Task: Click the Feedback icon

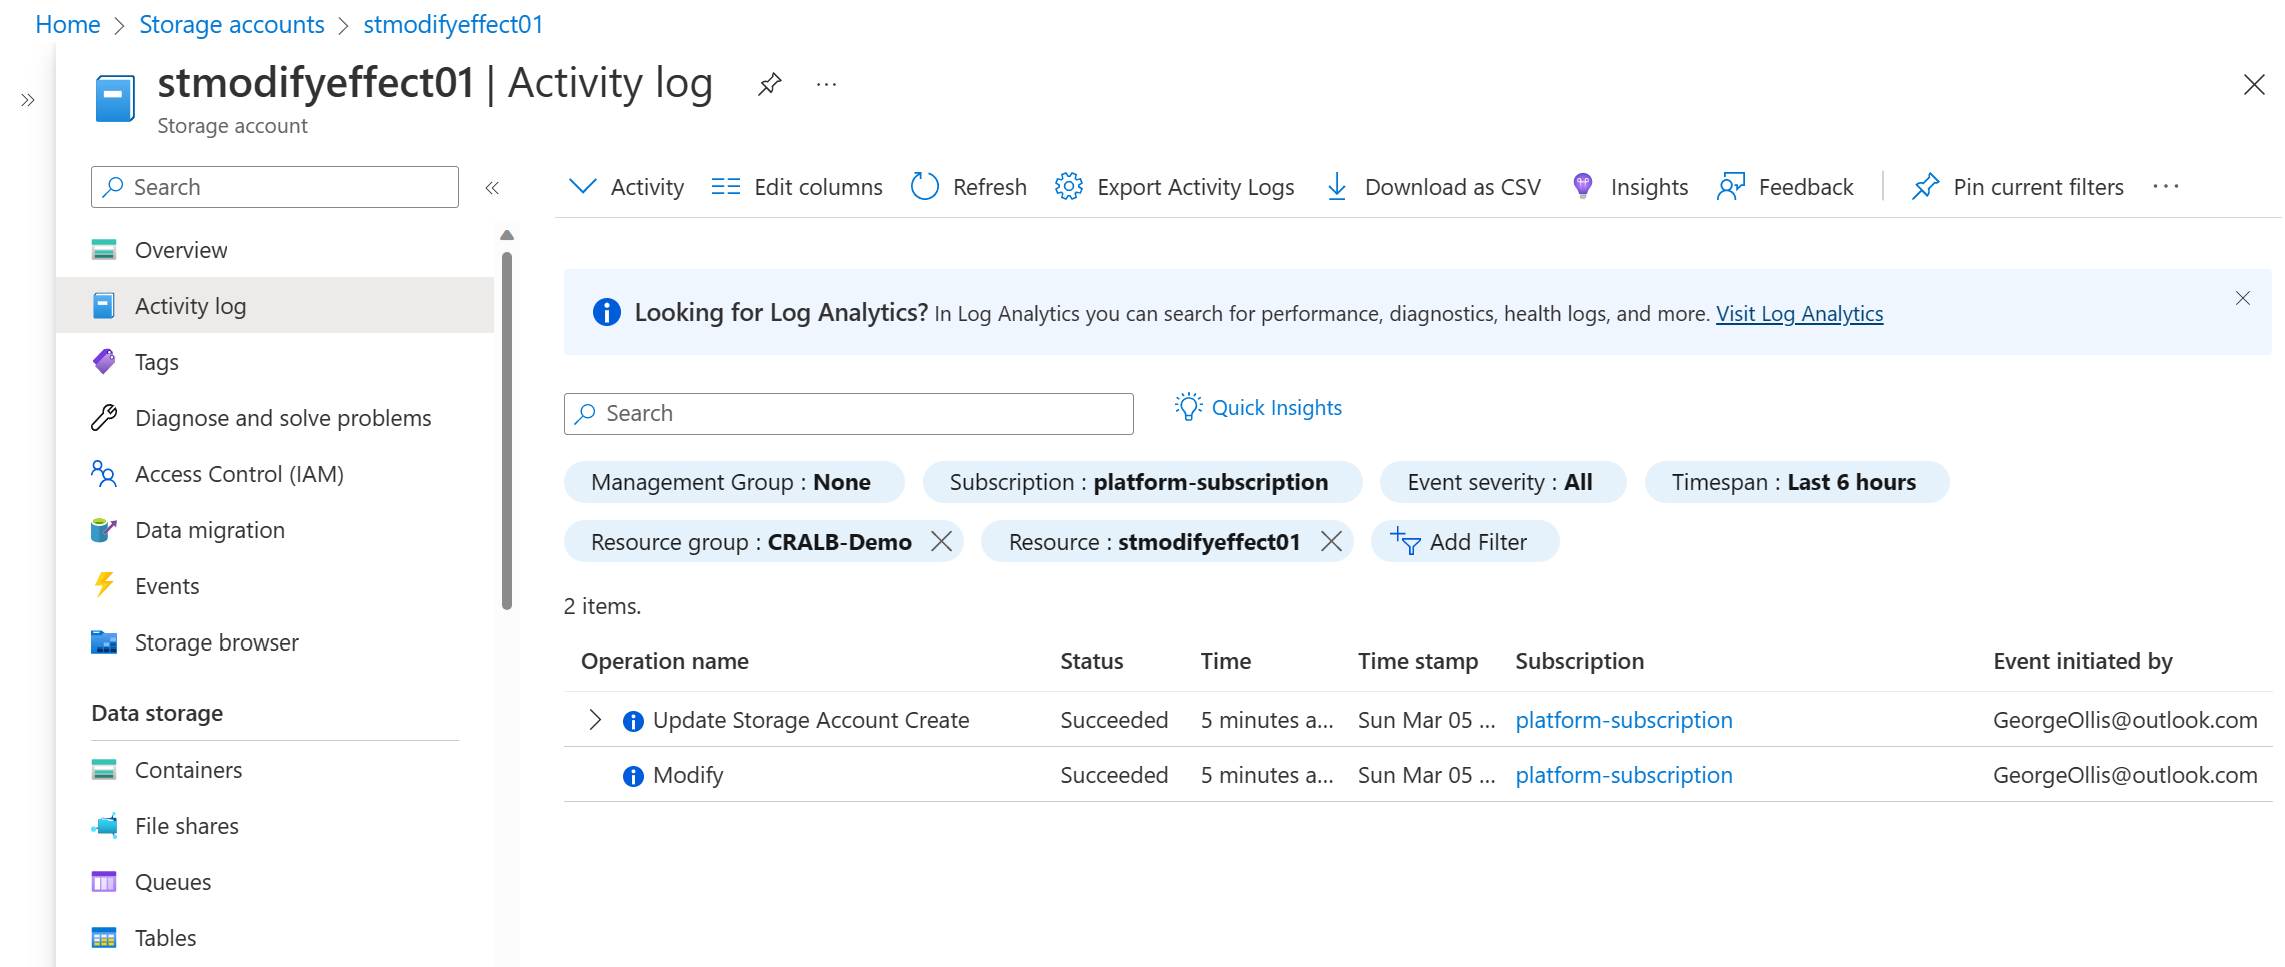Action: 1731,187
